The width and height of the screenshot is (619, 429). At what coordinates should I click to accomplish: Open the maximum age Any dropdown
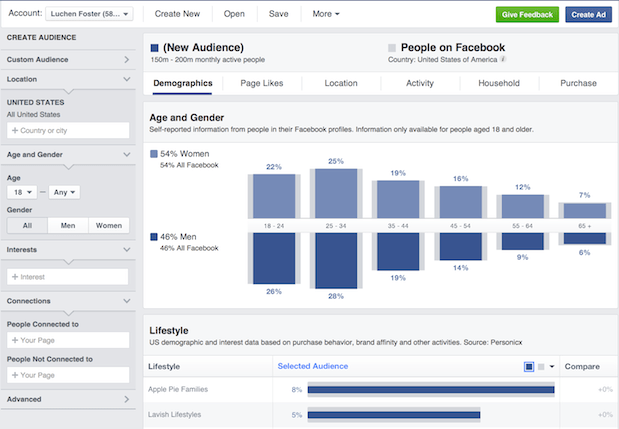click(63, 192)
